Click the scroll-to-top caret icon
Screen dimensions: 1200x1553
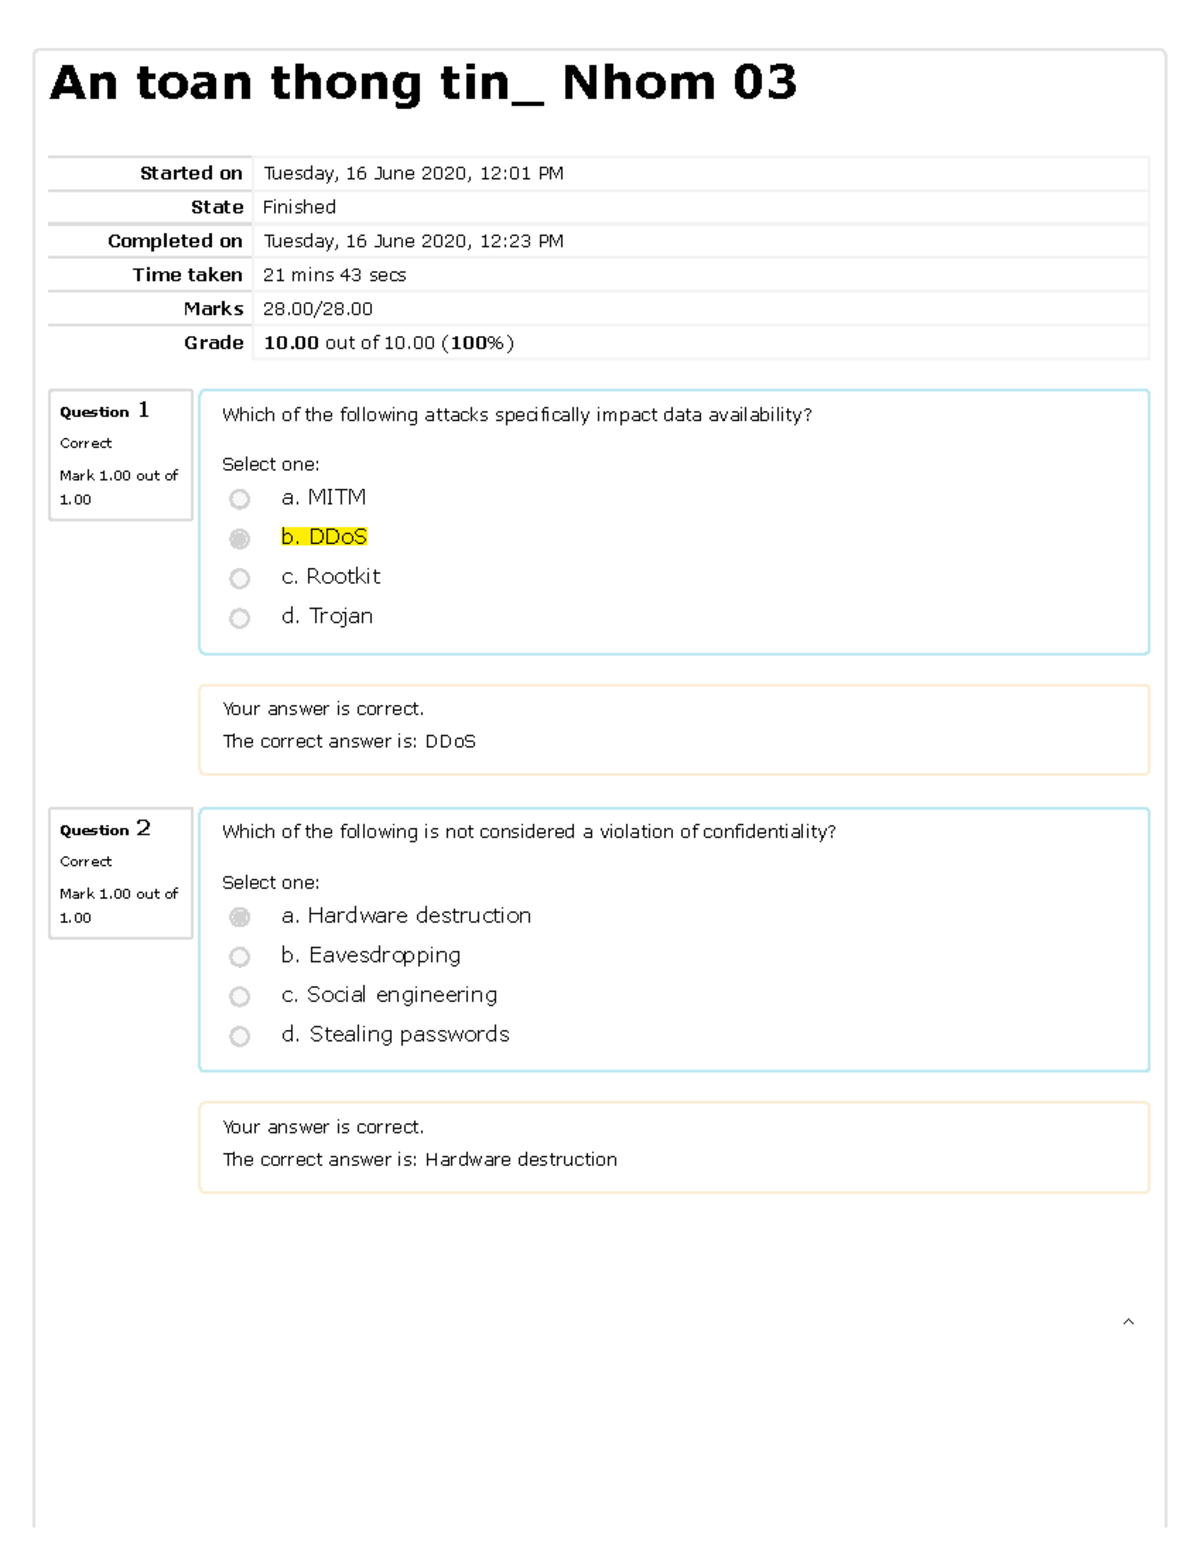(x=1128, y=1322)
